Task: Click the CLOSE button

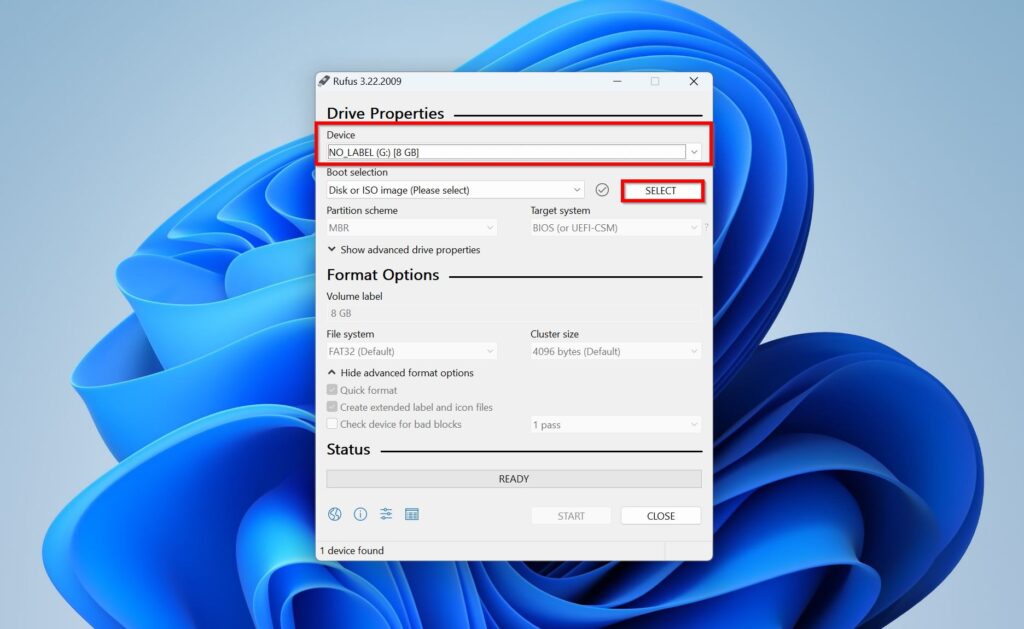Action: pyautogui.click(x=661, y=515)
